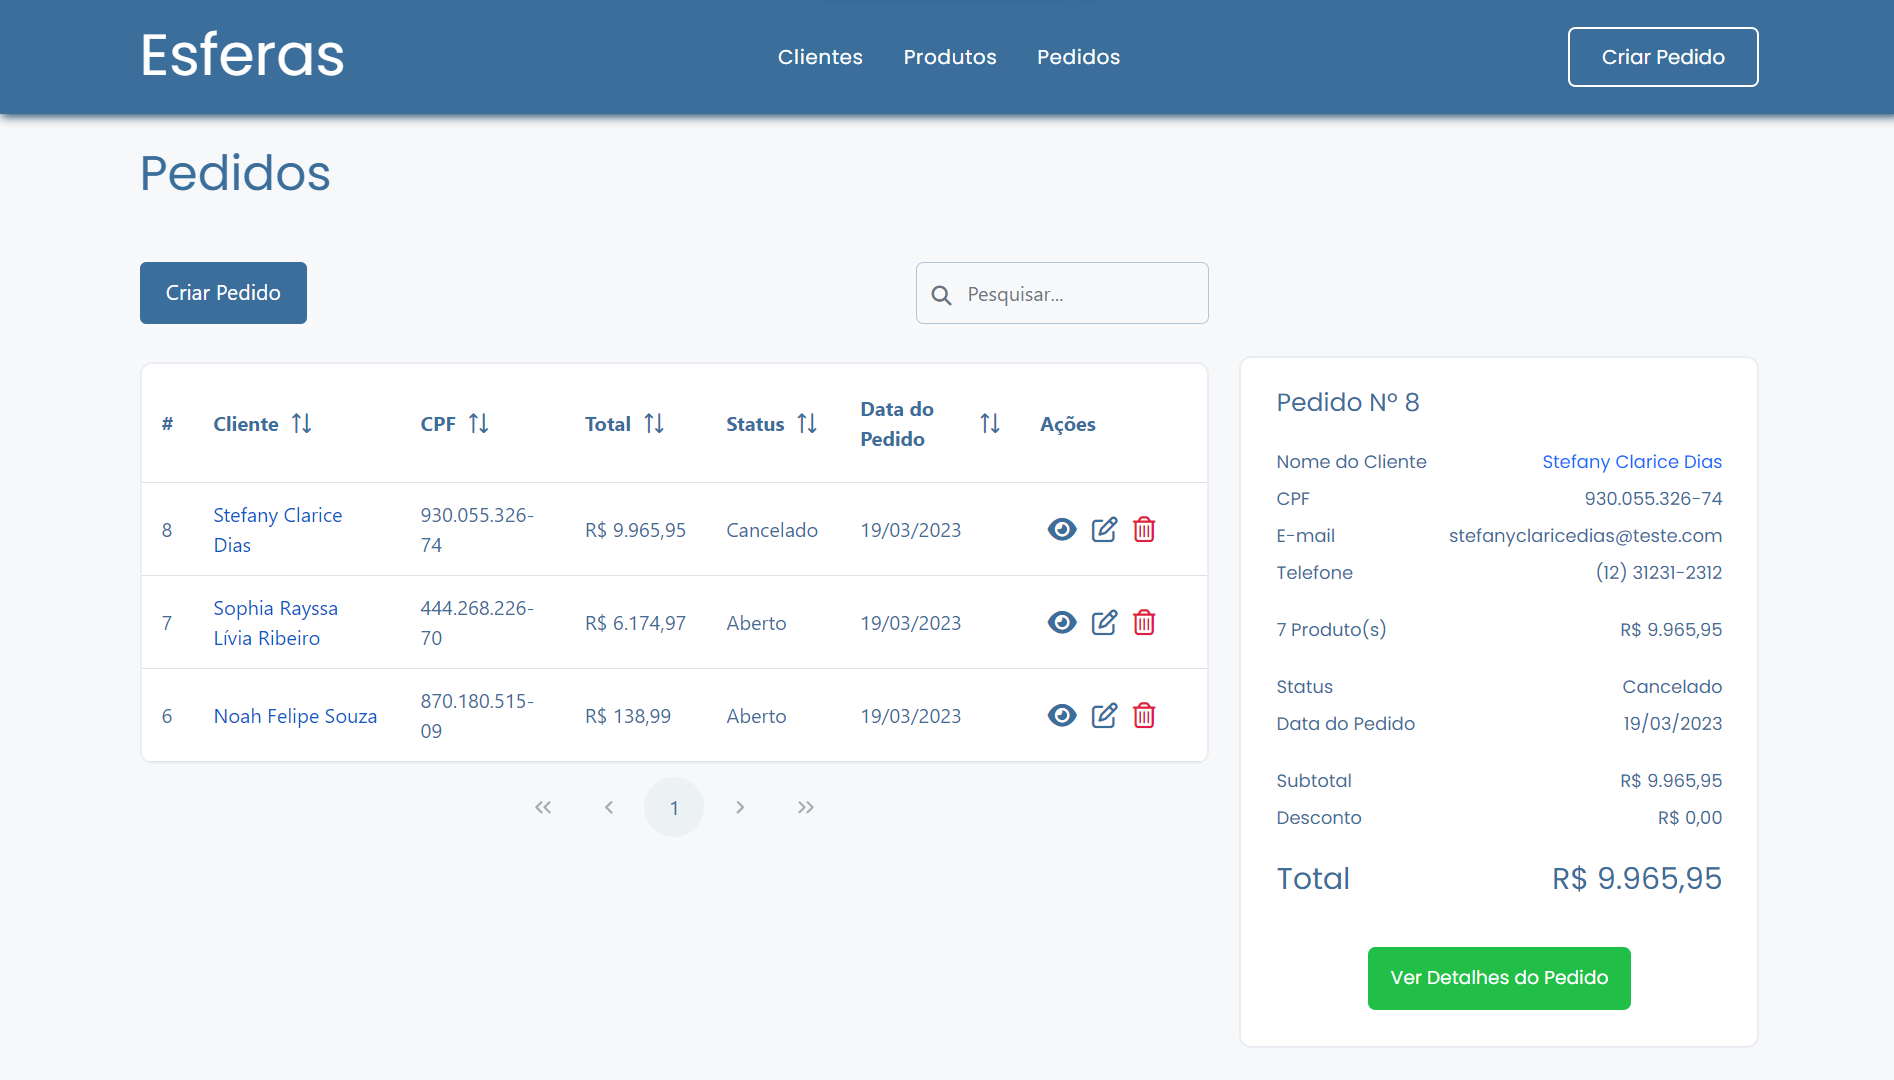Image resolution: width=1894 pixels, height=1080 pixels.
Task: Go to previous page arrow
Action: pyautogui.click(x=609, y=807)
